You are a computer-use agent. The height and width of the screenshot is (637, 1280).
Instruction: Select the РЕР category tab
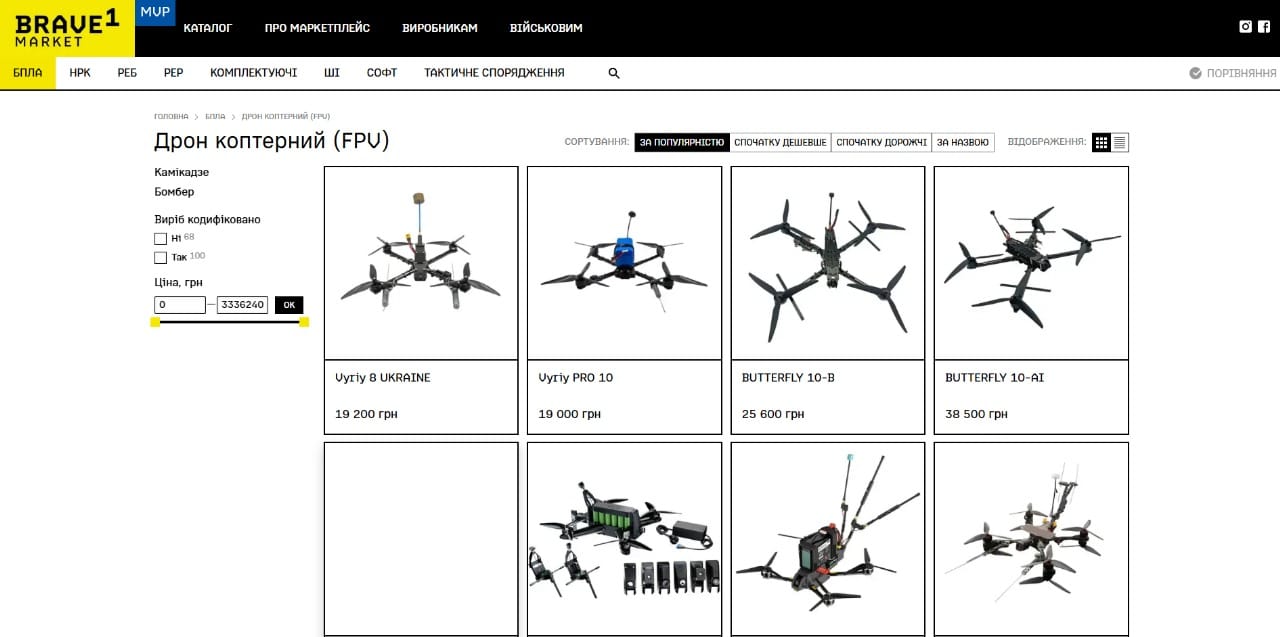[174, 73]
